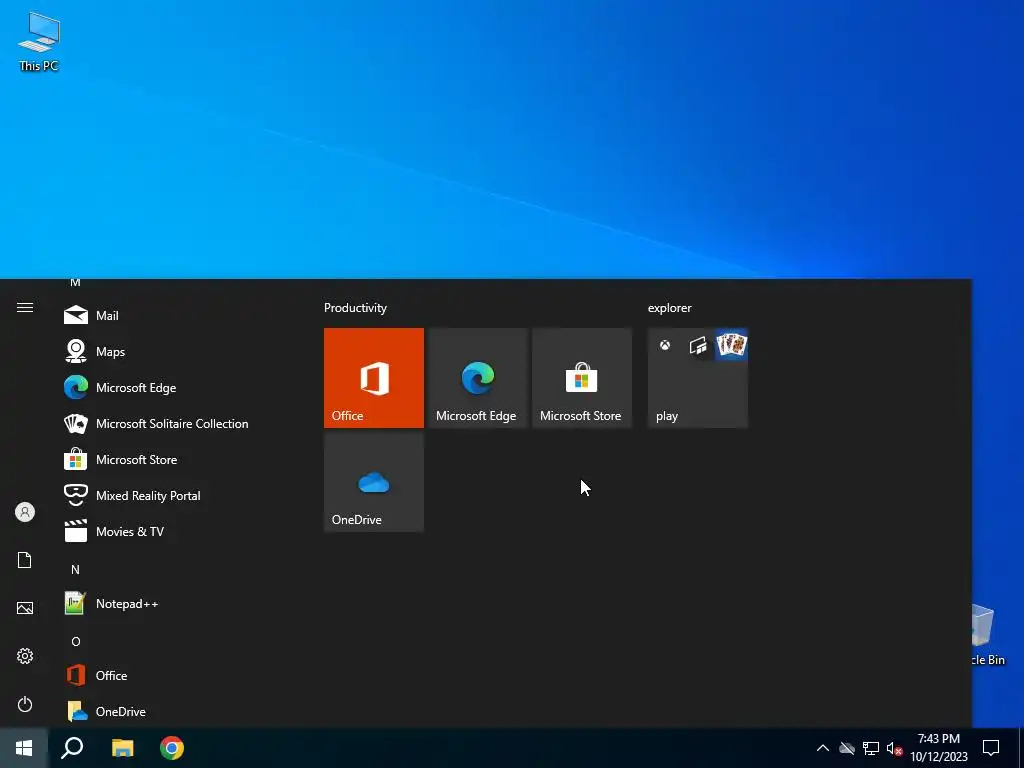Open taskbar Search
Image resolution: width=1024 pixels, height=768 pixels.
pos(72,748)
